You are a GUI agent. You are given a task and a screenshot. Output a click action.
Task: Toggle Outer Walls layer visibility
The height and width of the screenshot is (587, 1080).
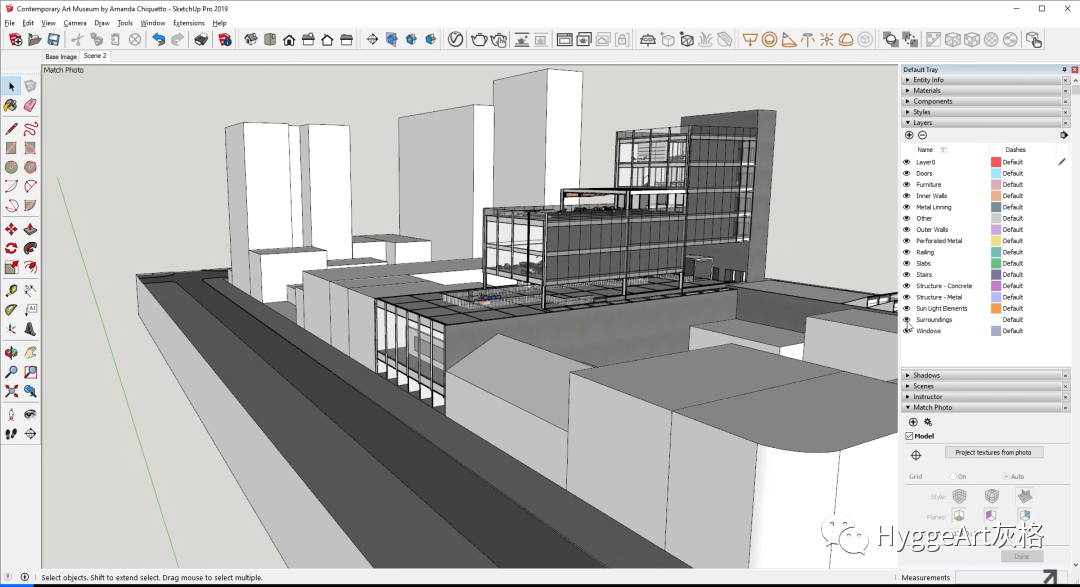(906, 229)
